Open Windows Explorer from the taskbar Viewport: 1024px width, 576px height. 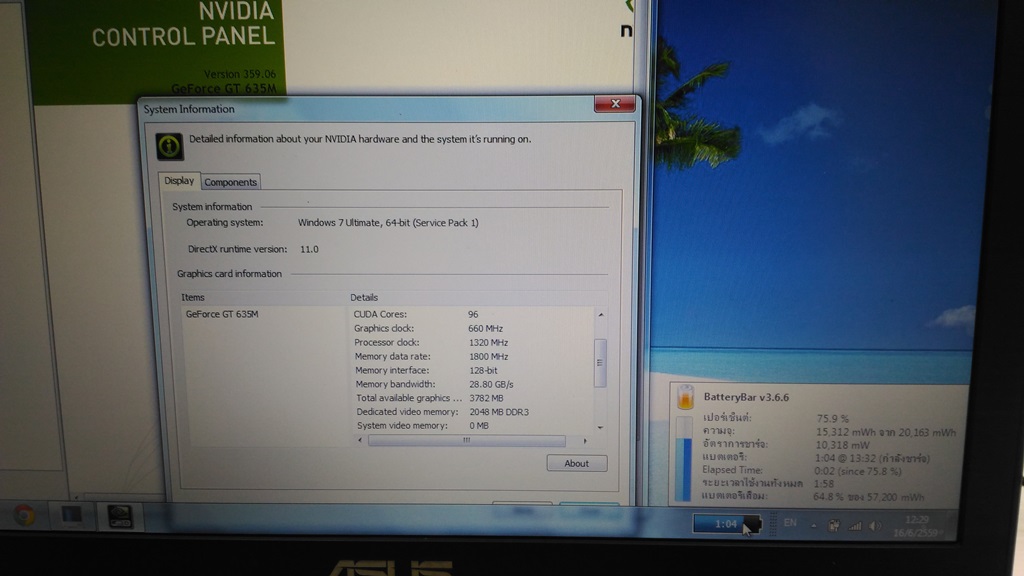(72, 516)
